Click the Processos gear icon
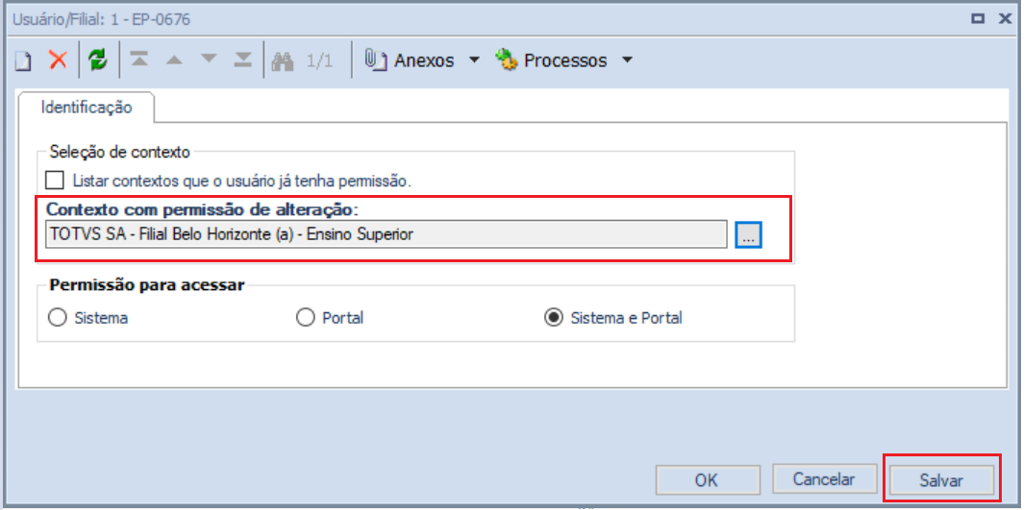This screenshot has height=510, width=1025. point(507,60)
